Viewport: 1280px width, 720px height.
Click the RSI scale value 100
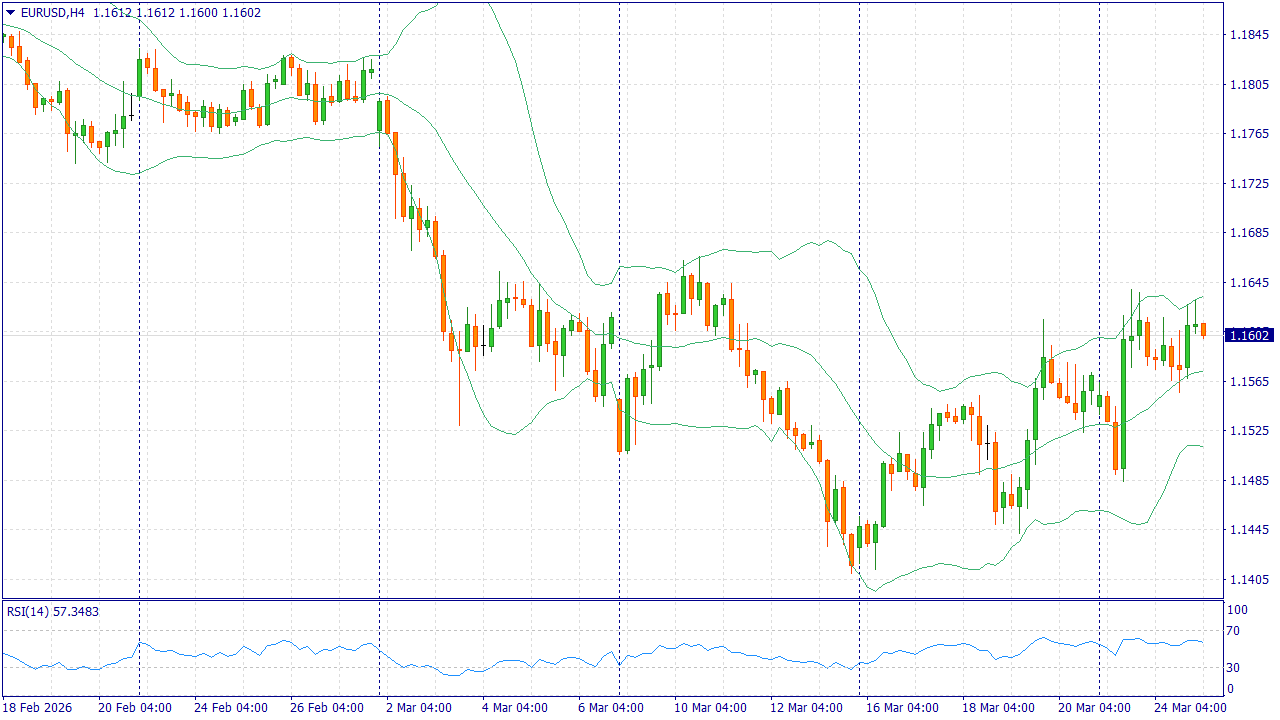[1238, 609]
